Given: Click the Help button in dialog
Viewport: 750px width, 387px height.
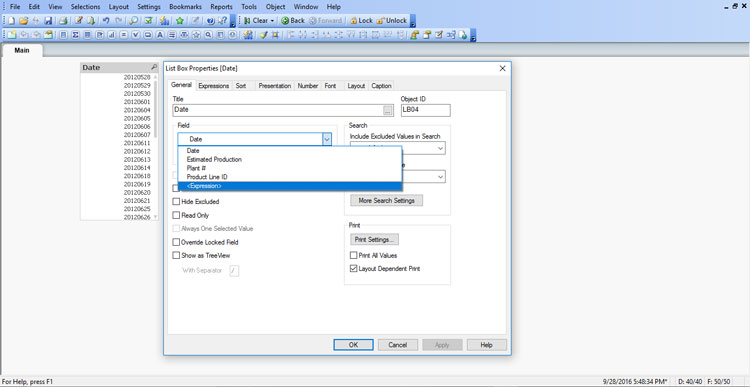Looking at the screenshot, I should point(486,345).
